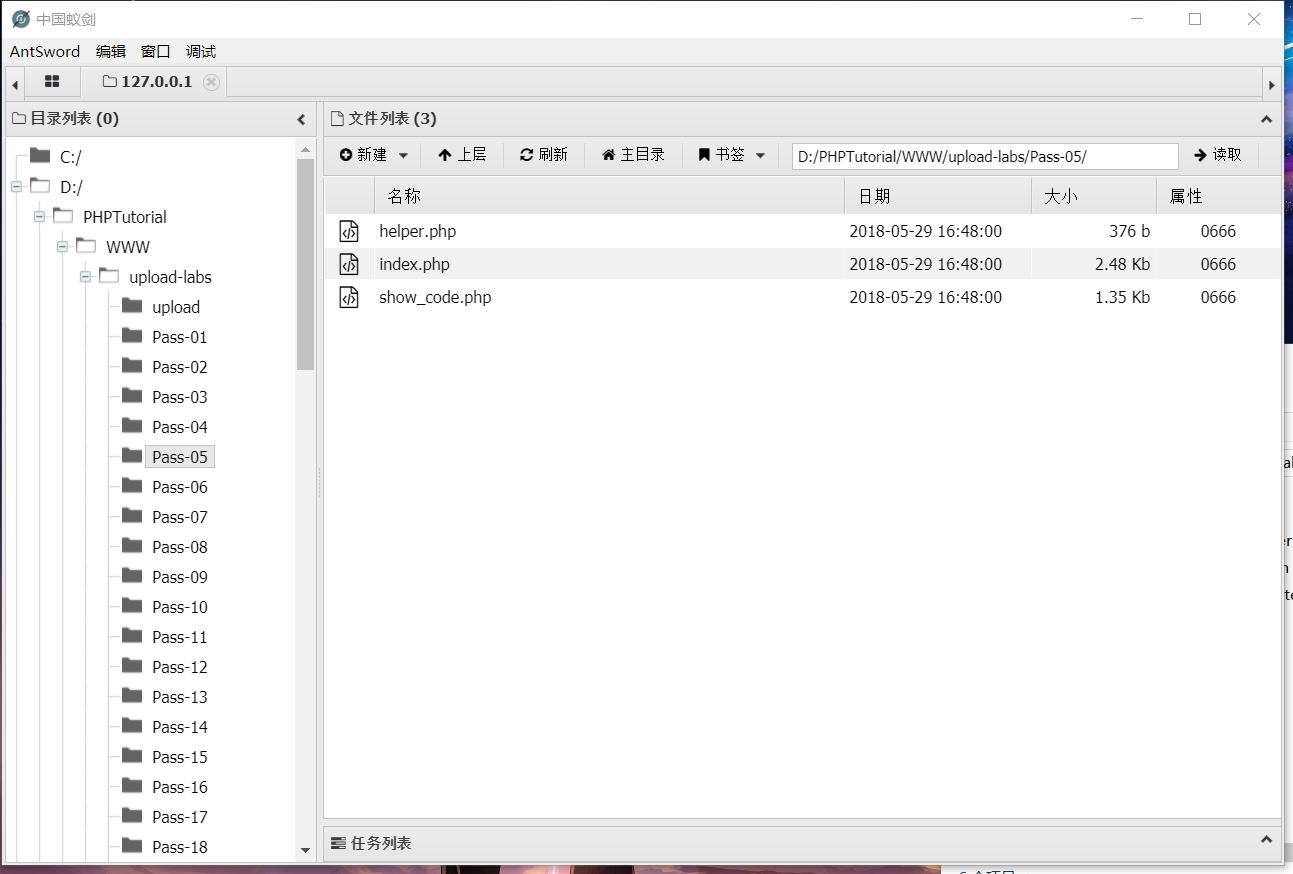Click the Pass-01 folder icon
Image resolution: width=1293 pixels, height=874 pixels.
coord(132,335)
